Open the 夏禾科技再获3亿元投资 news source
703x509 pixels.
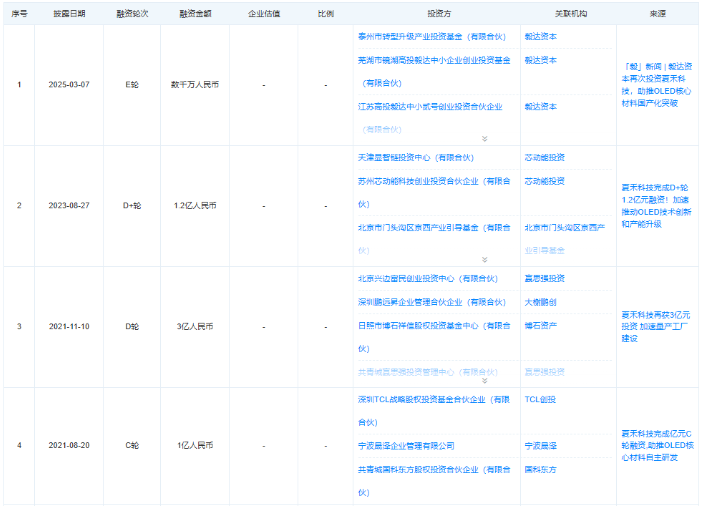655,327
